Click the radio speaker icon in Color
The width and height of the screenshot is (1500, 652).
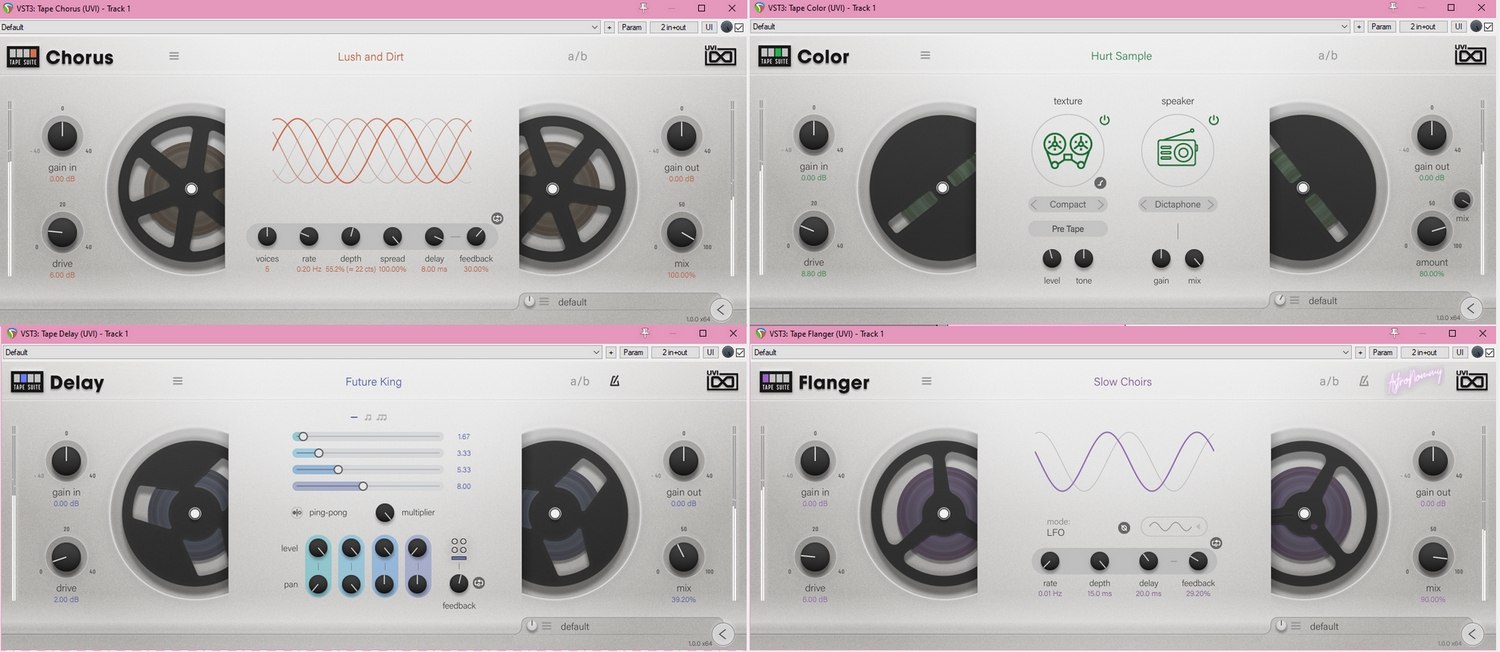click(1178, 150)
